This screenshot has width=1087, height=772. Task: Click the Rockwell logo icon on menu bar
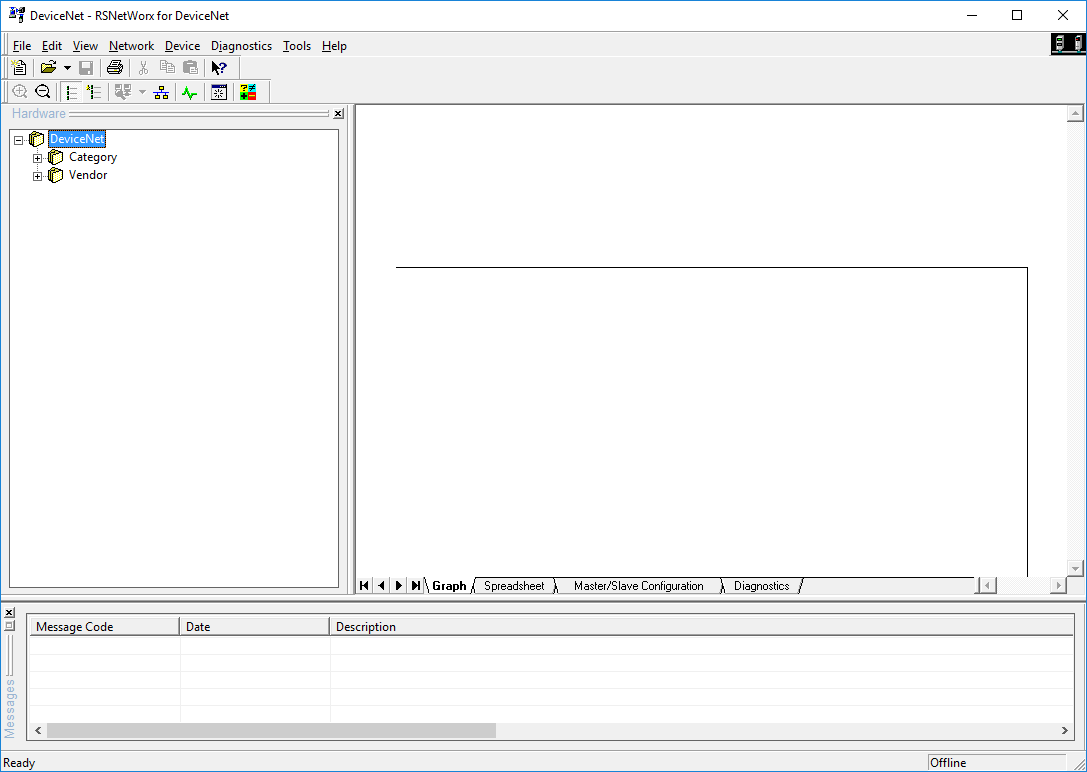coord(1068,44)
